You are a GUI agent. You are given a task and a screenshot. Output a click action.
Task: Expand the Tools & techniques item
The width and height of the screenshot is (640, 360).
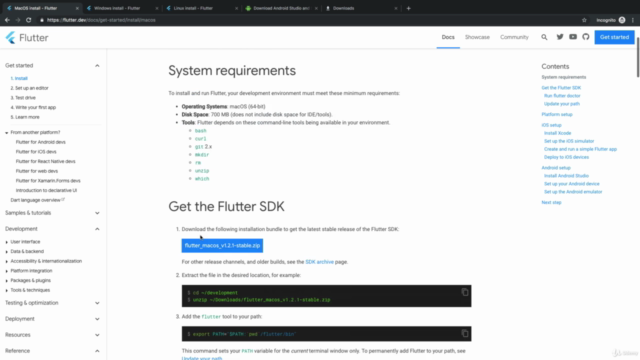[x=7, y=290]
